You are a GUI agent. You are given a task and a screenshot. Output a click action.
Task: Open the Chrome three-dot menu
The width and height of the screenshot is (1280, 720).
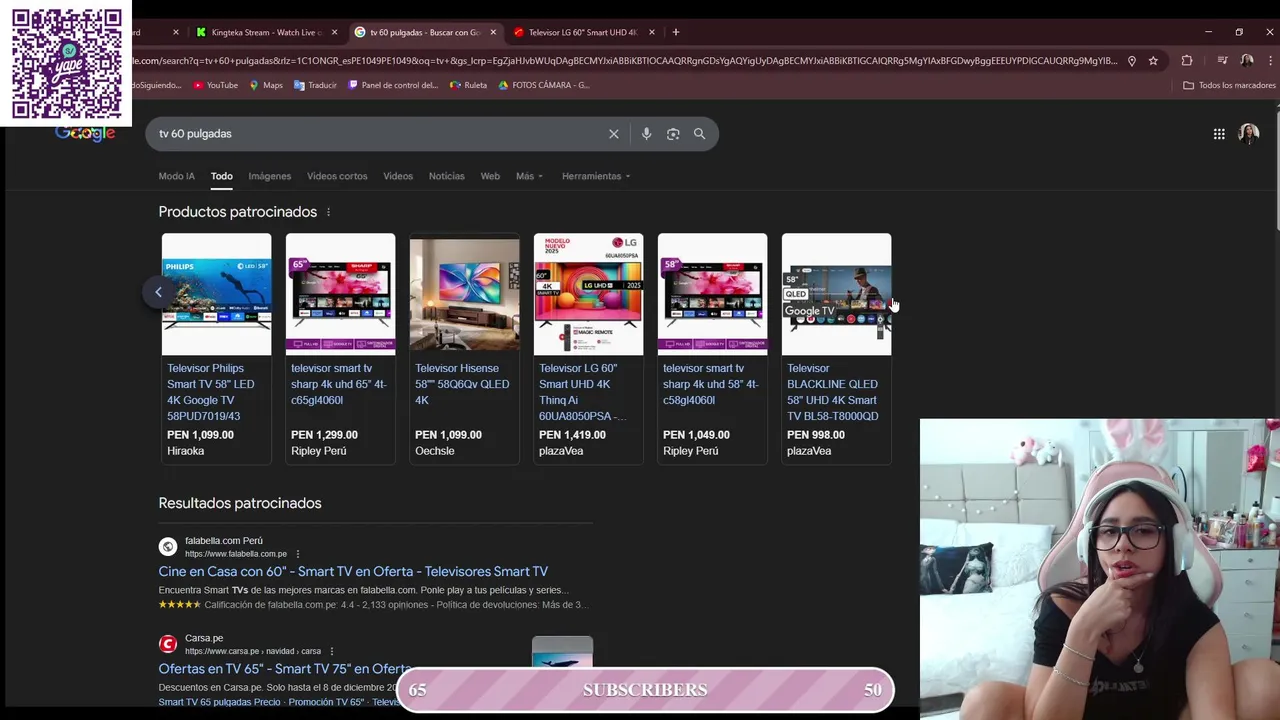(x=1269, y=61)
